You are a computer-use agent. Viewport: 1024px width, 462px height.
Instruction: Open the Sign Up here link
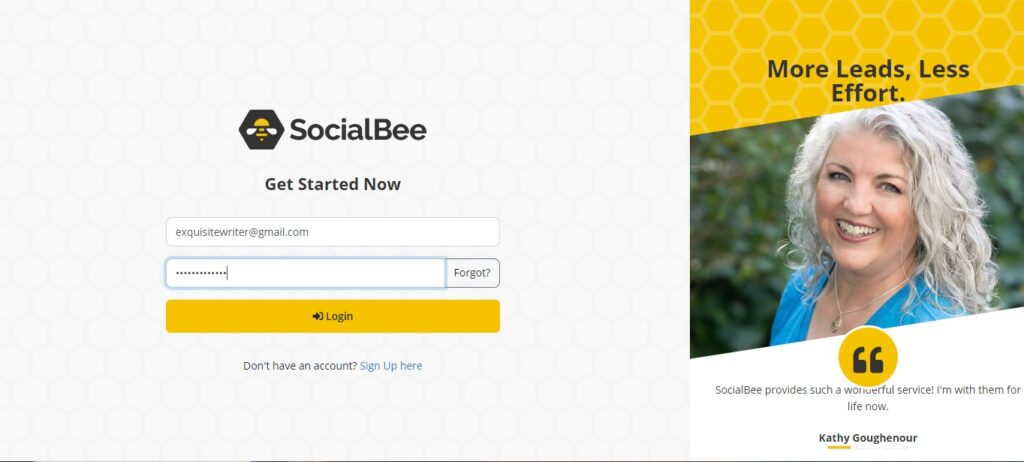[391, 366]
